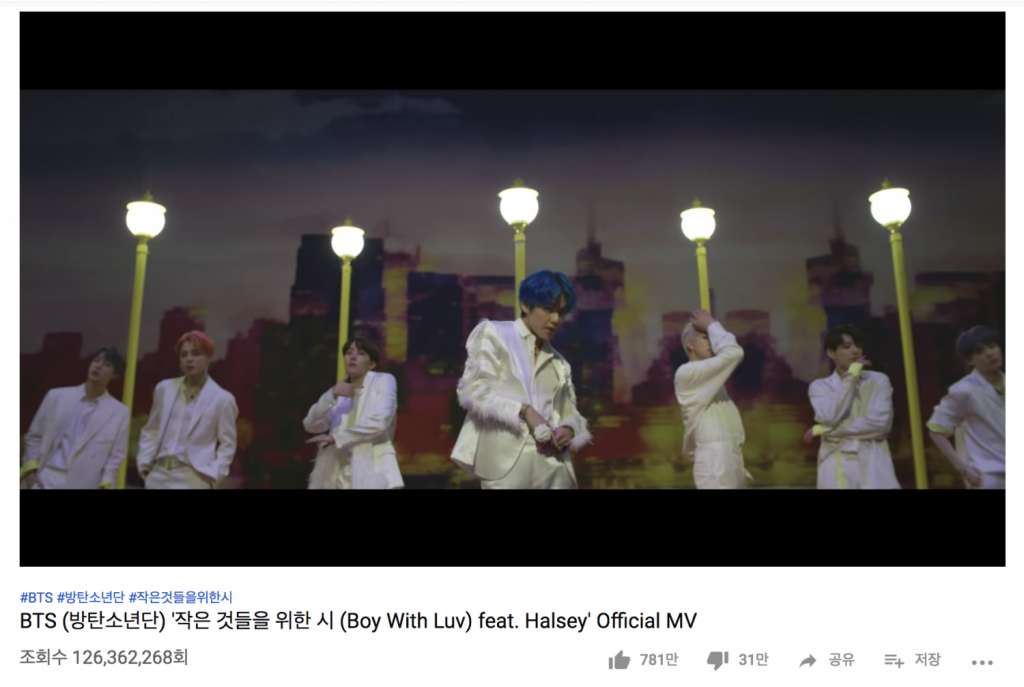Open the three dots more options menu

point(982,662)
